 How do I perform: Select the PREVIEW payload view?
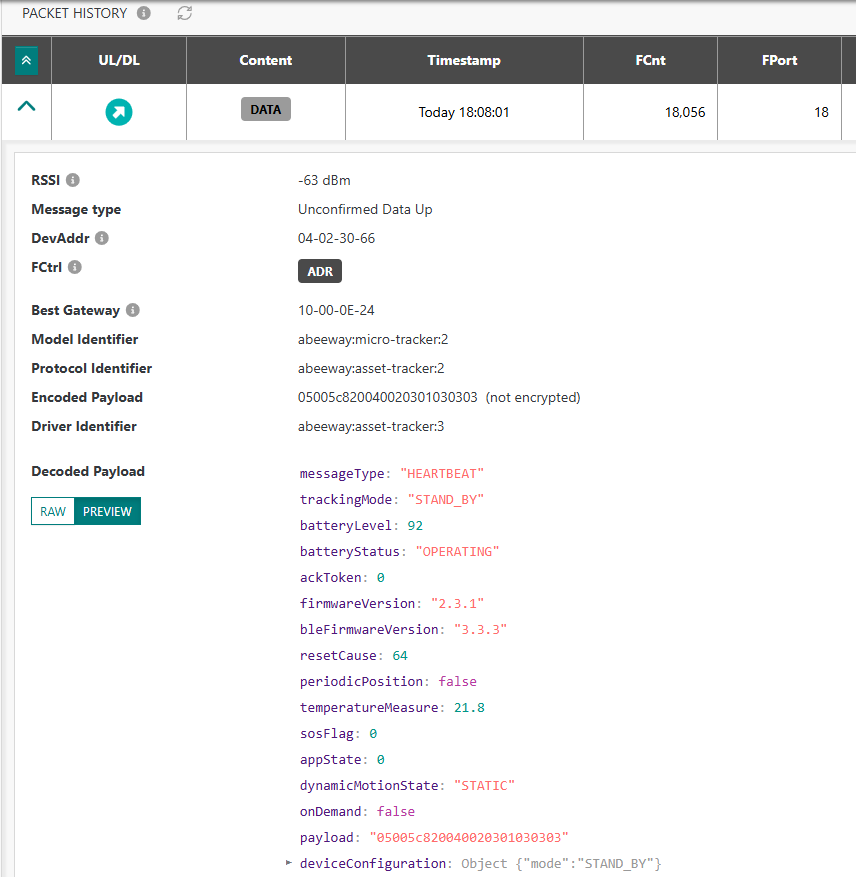107,511
